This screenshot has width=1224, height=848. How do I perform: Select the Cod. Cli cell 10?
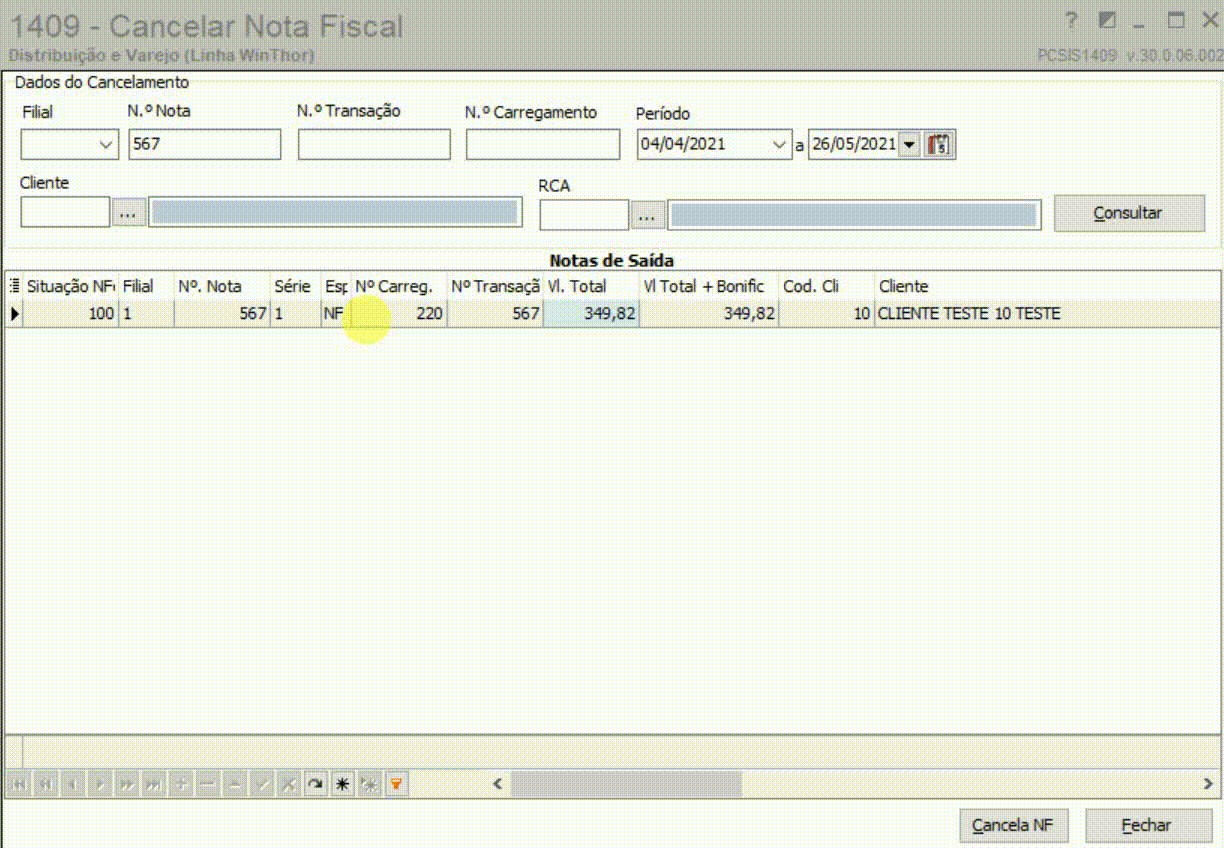[x=827, y=314]
